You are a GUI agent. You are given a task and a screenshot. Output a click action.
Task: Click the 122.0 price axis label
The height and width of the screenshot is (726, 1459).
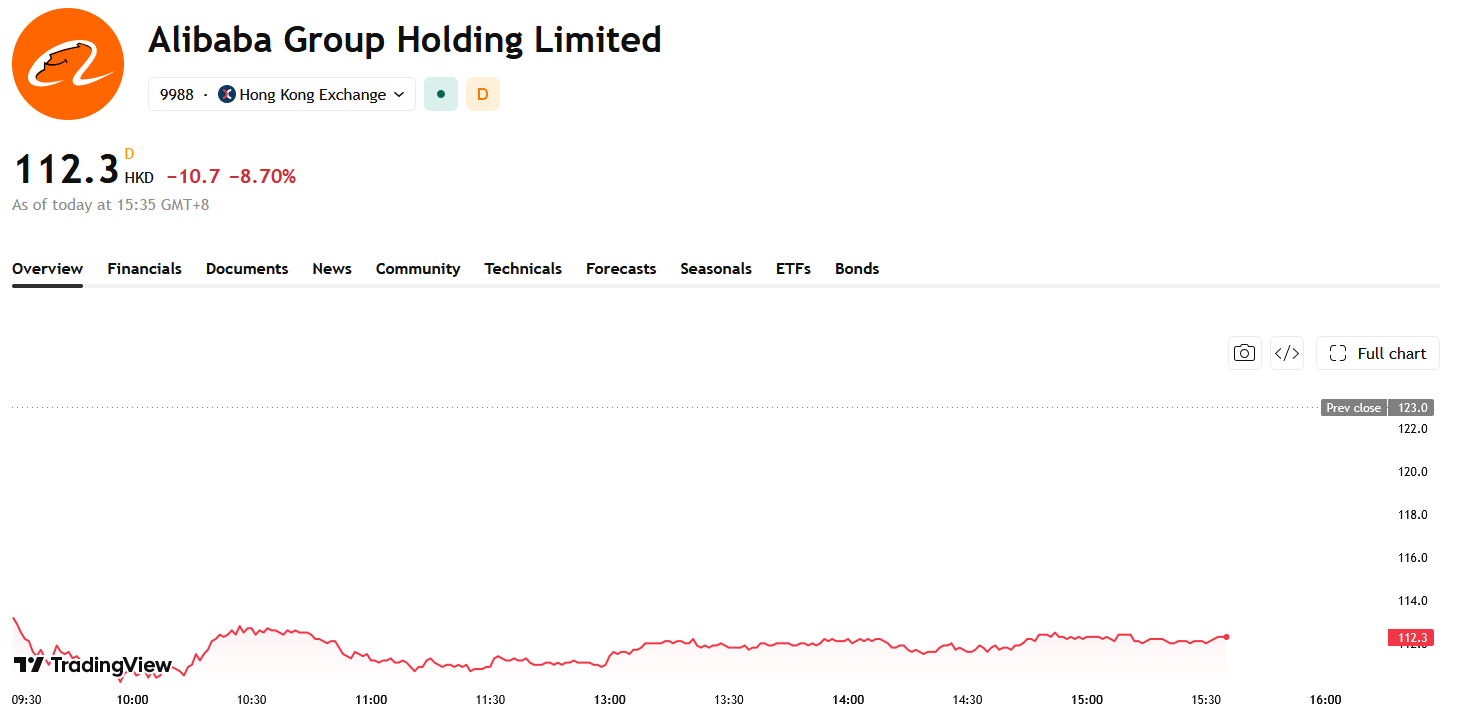click(1412, 428)
